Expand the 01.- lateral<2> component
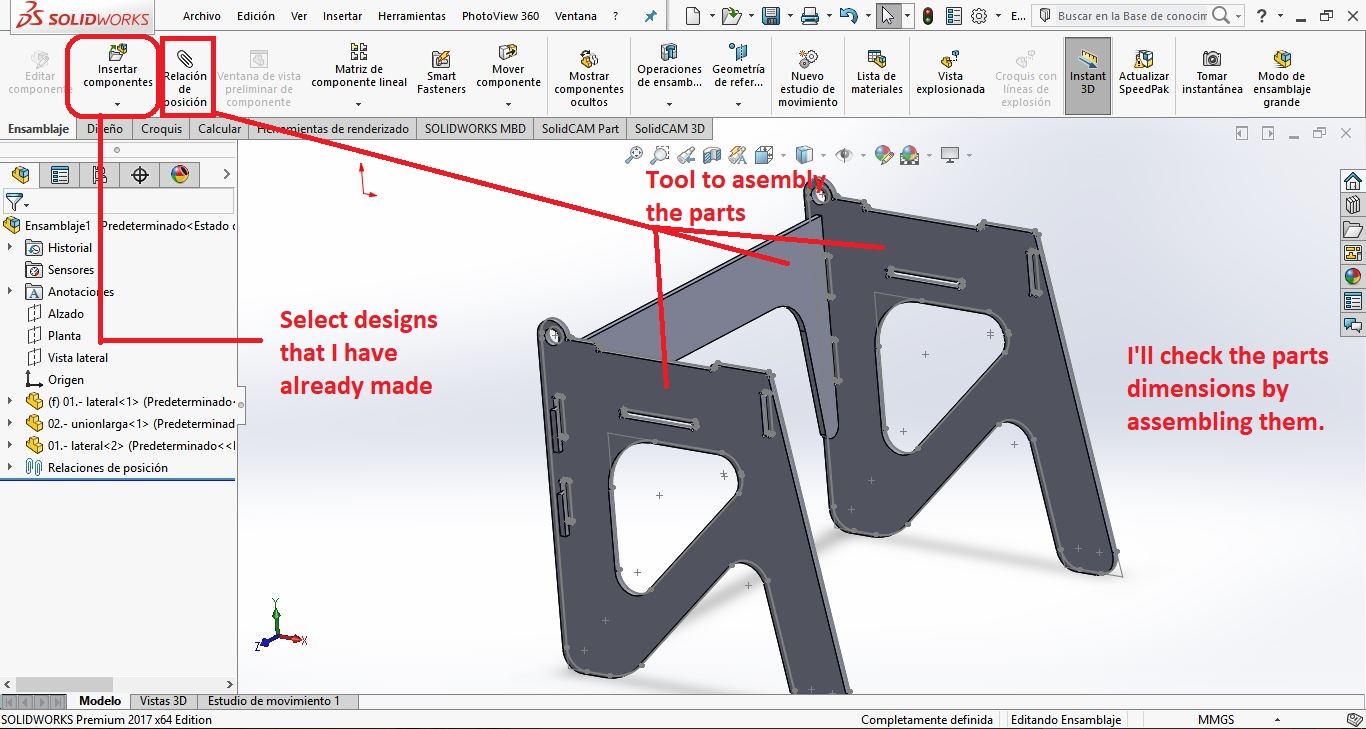This screenshot has width=1366, height=729. 10,445
